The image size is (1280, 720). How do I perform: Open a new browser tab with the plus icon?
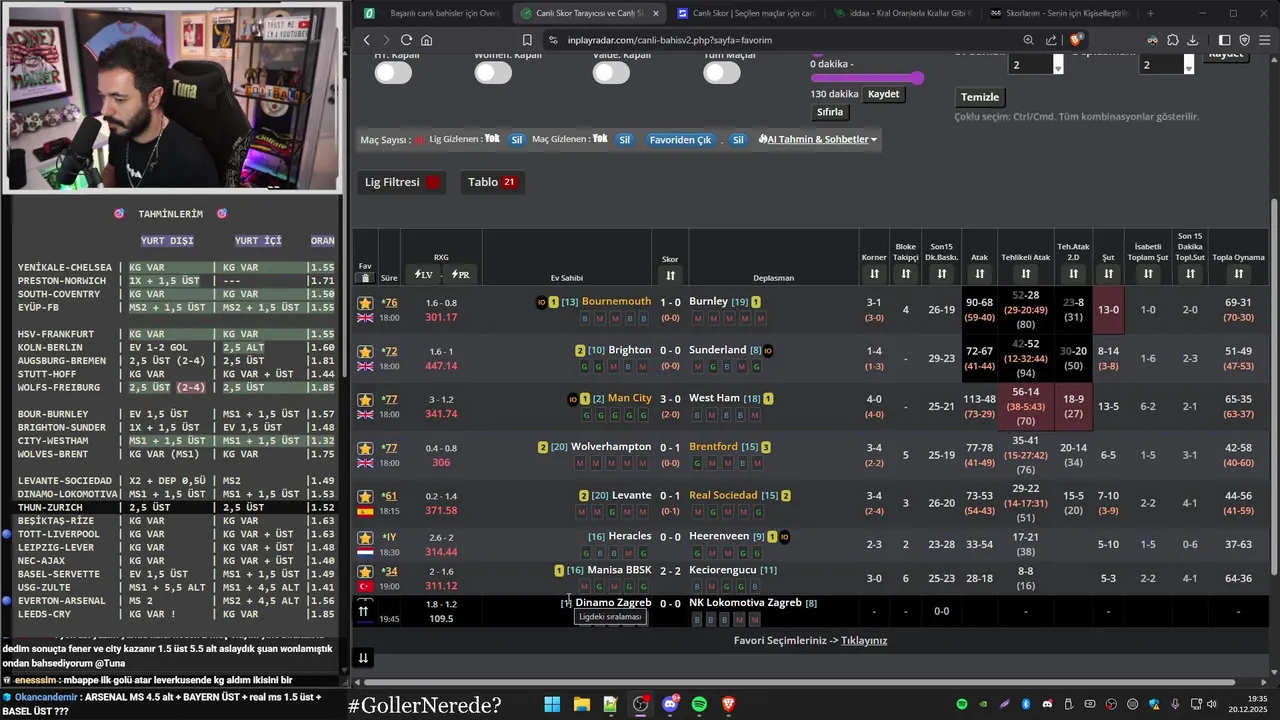coord(1150,13)
